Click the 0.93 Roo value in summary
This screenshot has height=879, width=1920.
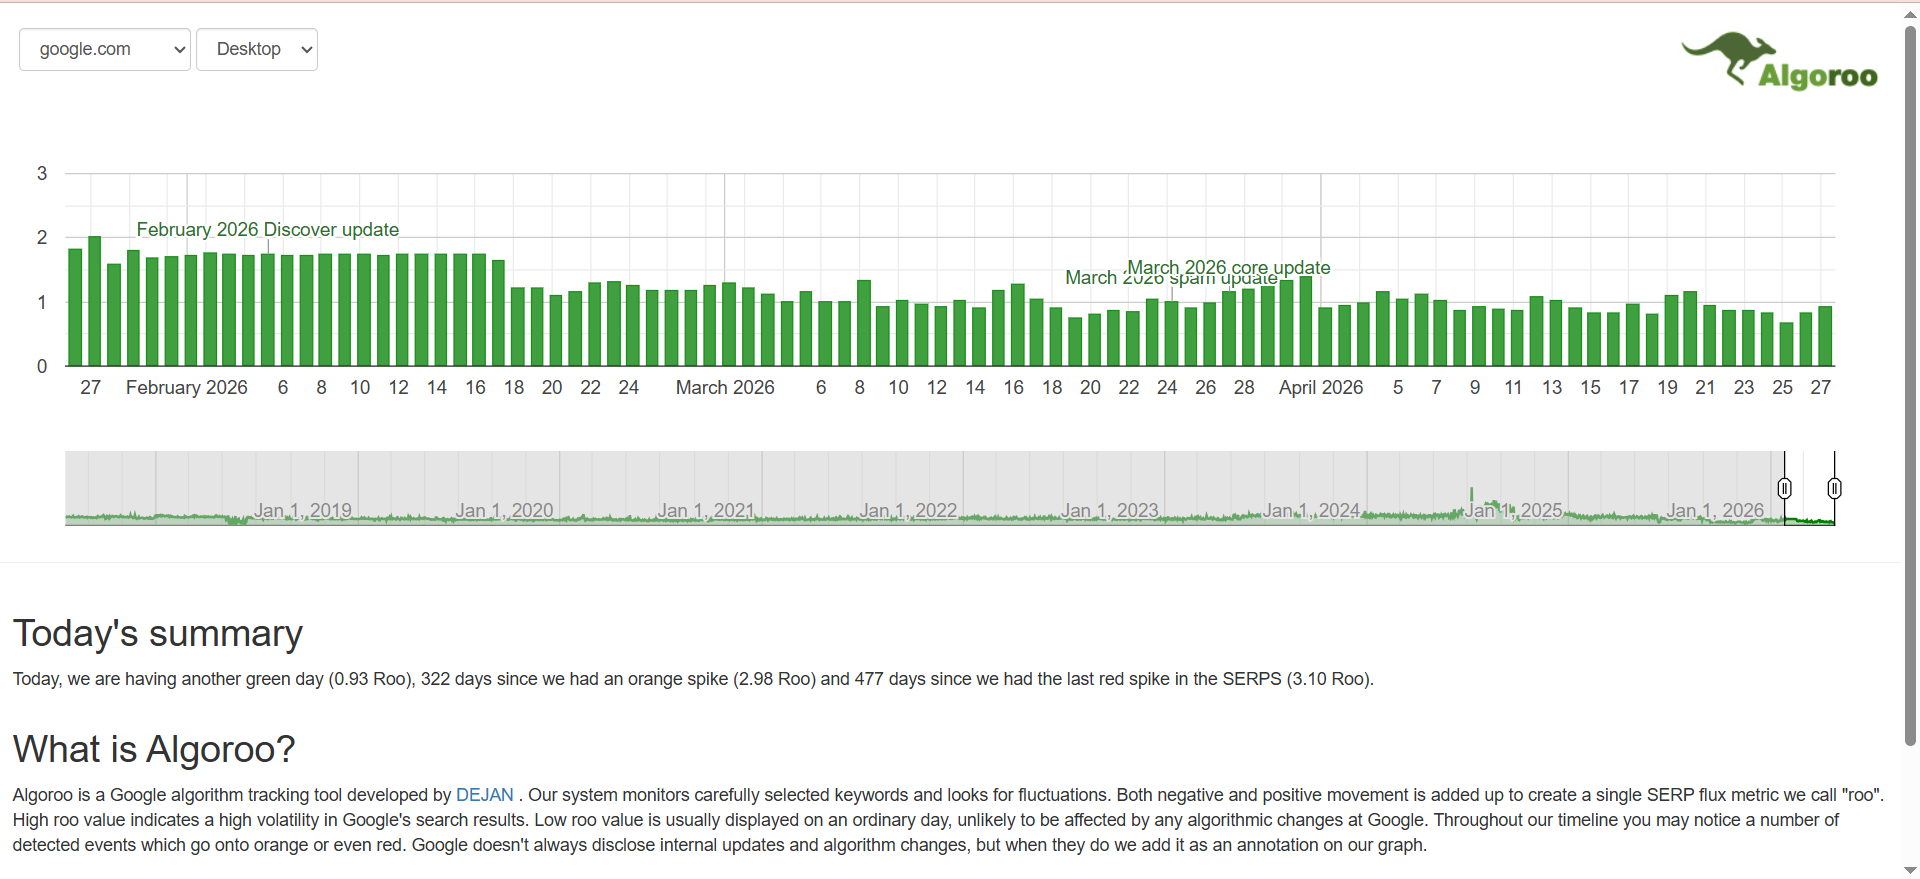(371, 679)
